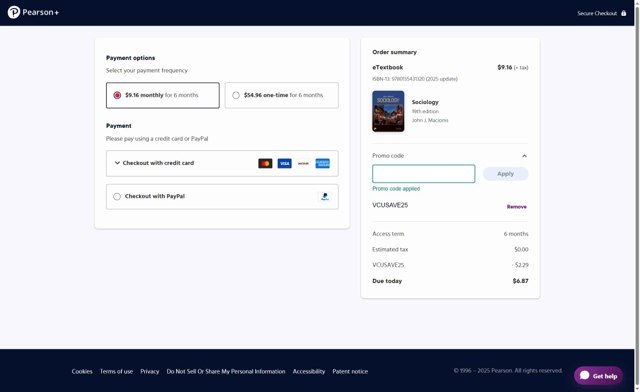Click the Visa card icon

284,163
